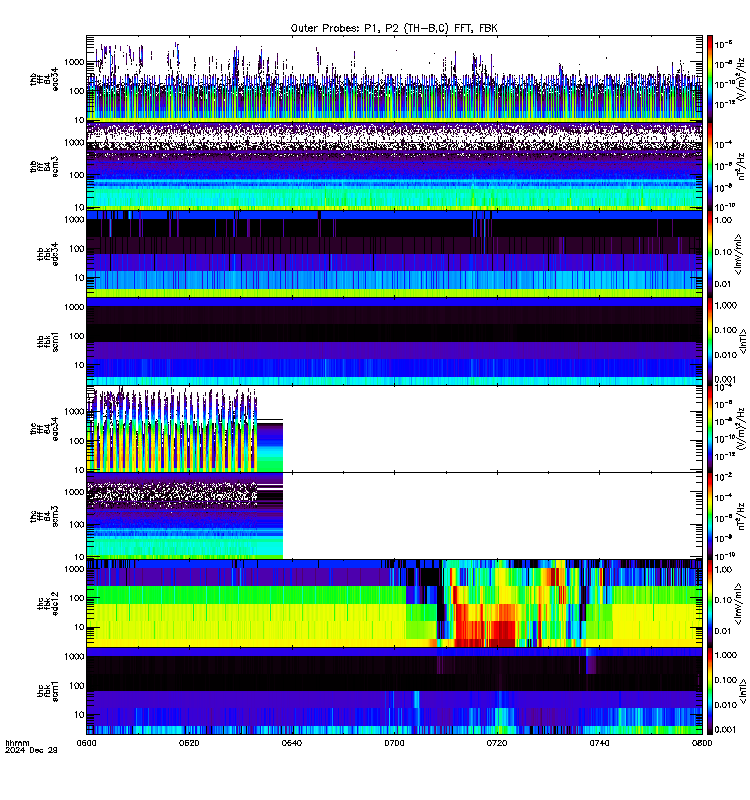Click the 1000 tick on thc eac34 axis
750x800 pixels.
tap(74, 412)
